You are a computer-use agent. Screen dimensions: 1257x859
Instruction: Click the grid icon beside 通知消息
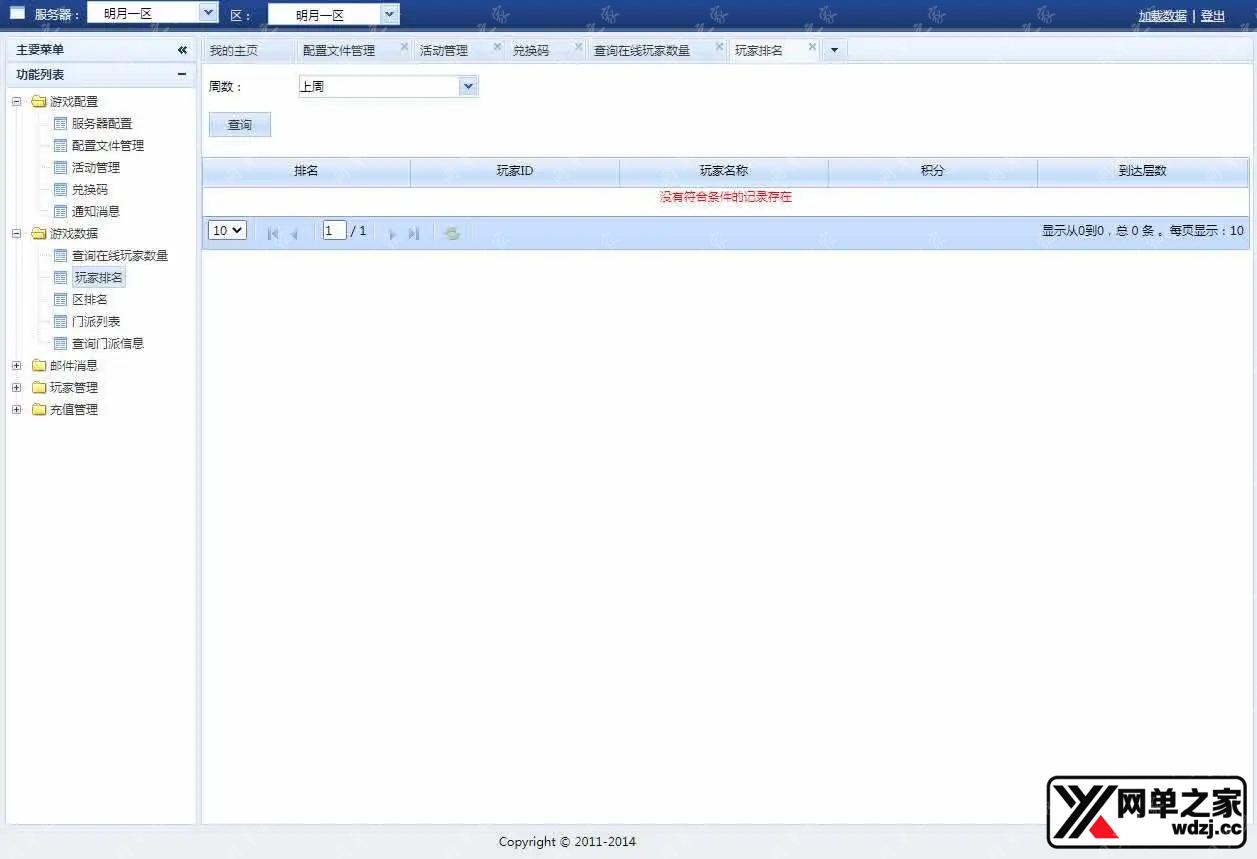tap(61, 211)
